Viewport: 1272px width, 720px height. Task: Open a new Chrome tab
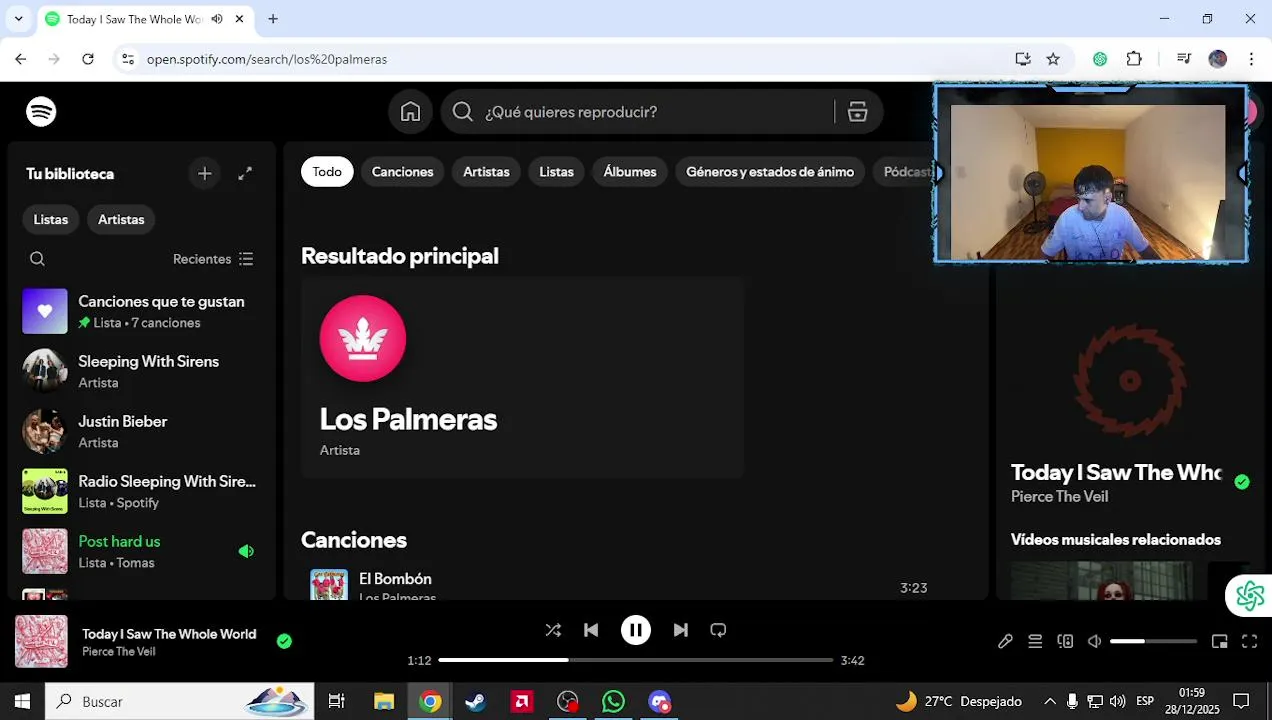(273, 19)
